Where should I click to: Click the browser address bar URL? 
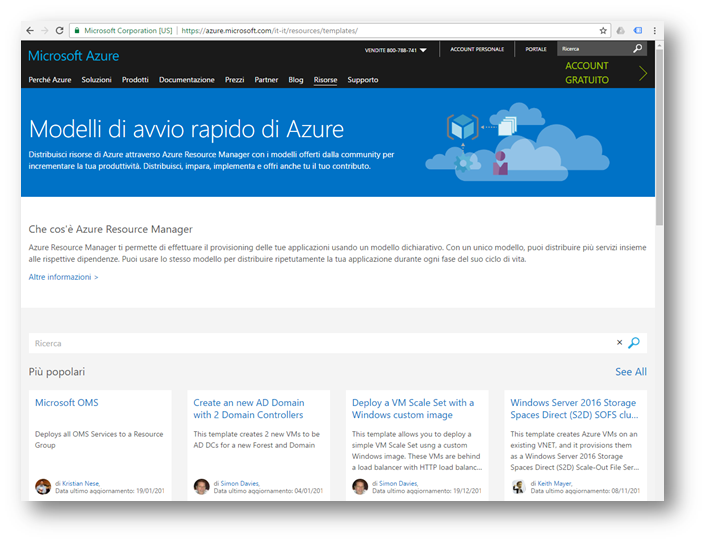click(270, 31)
